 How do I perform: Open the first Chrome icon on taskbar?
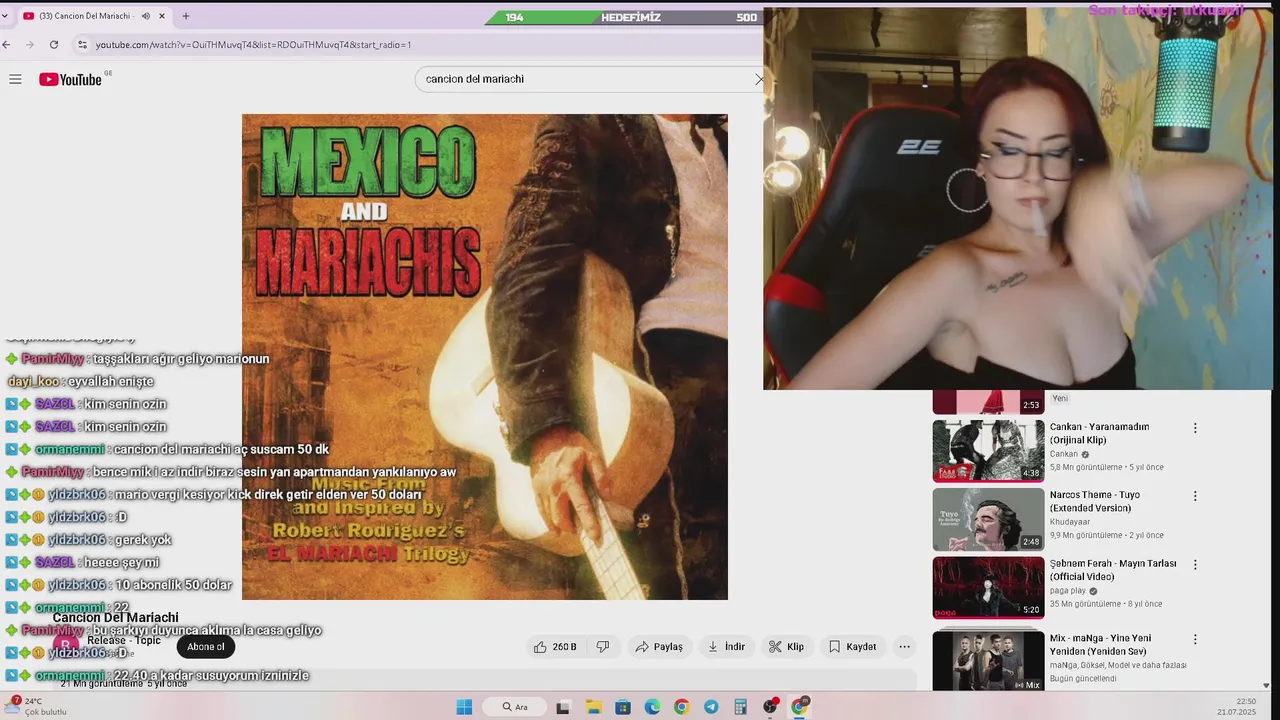click(x=681, y=707)
